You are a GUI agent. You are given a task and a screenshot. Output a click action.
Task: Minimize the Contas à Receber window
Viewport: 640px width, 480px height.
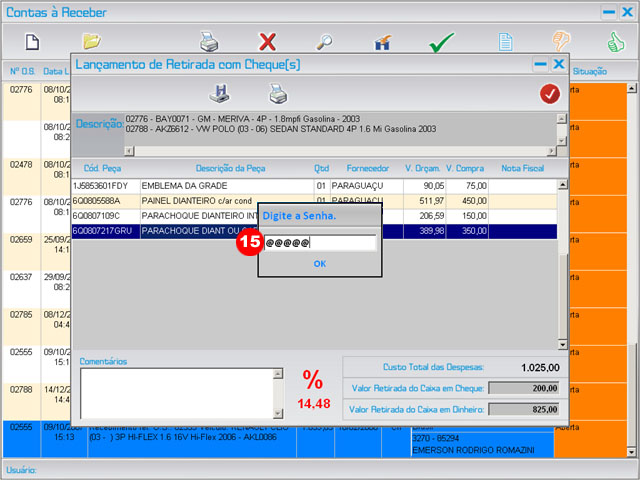609,12
